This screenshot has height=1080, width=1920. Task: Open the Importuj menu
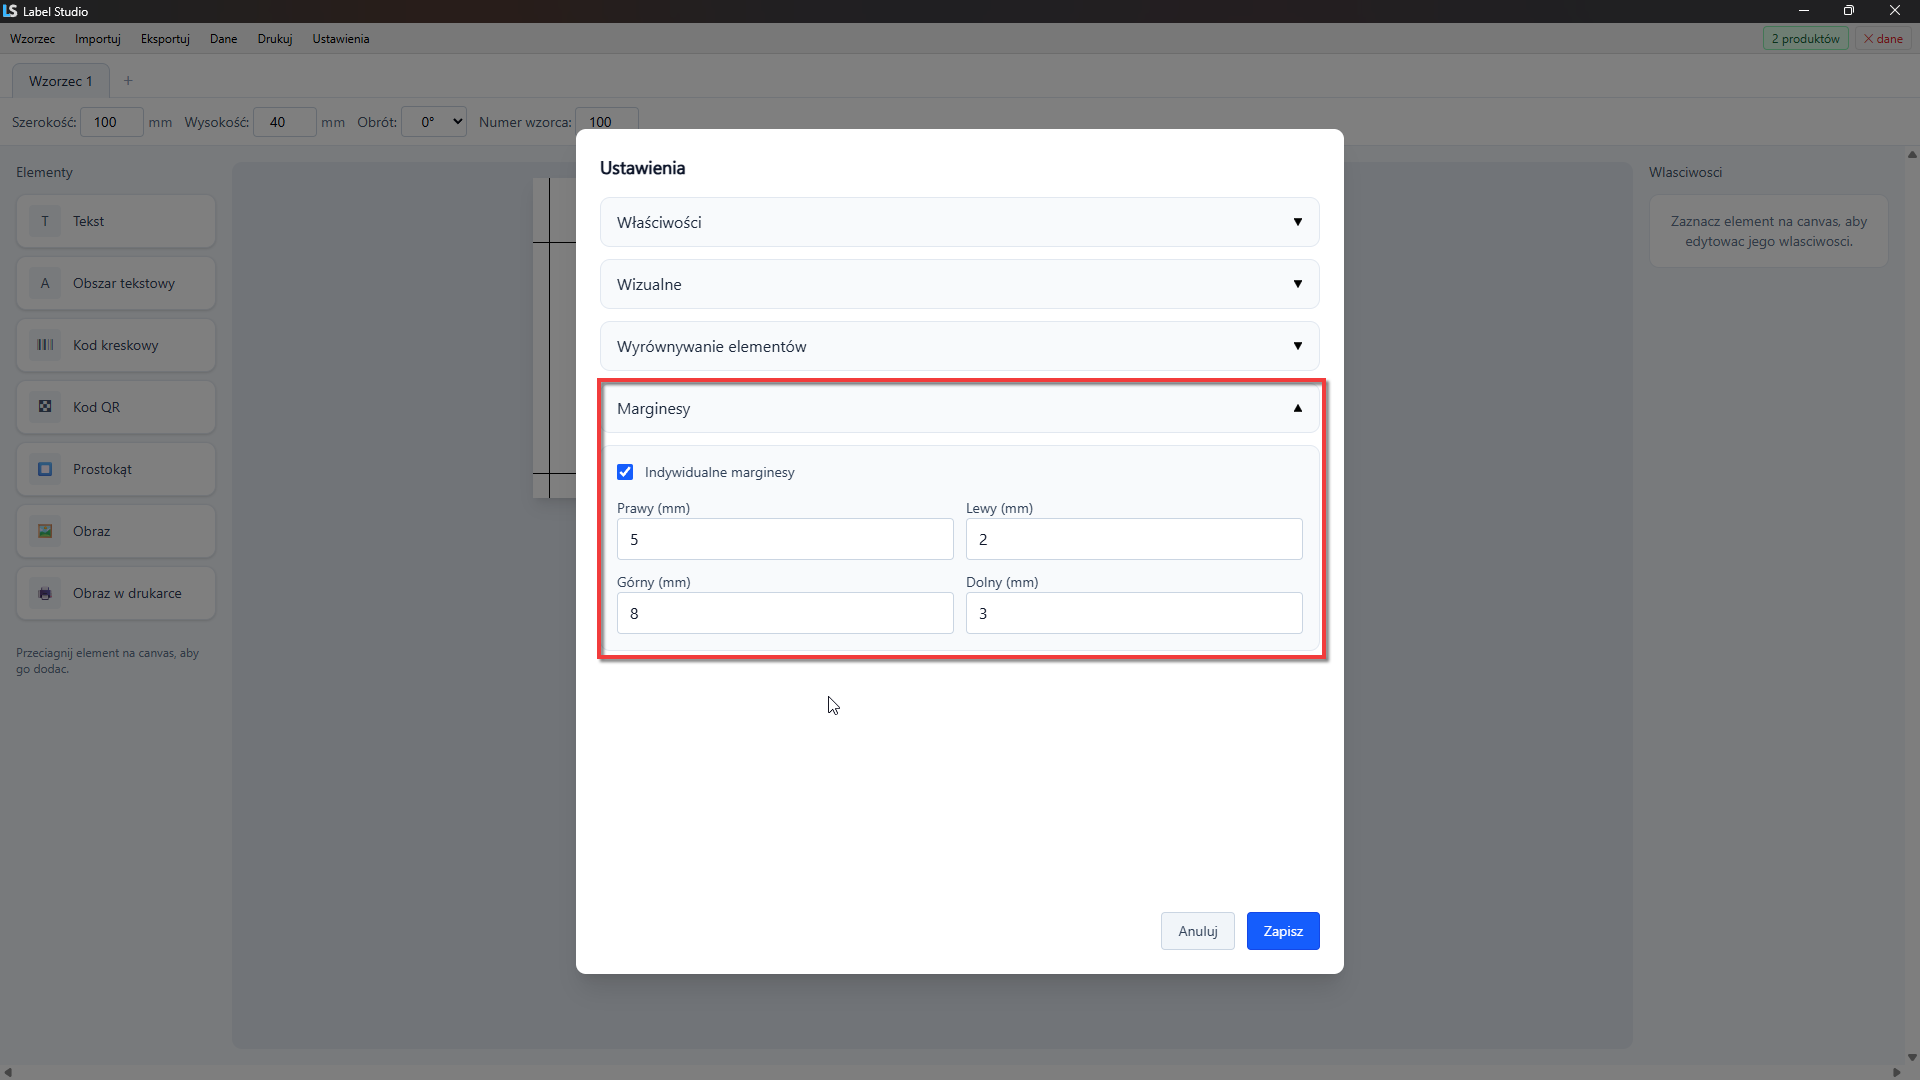[98, 39]
